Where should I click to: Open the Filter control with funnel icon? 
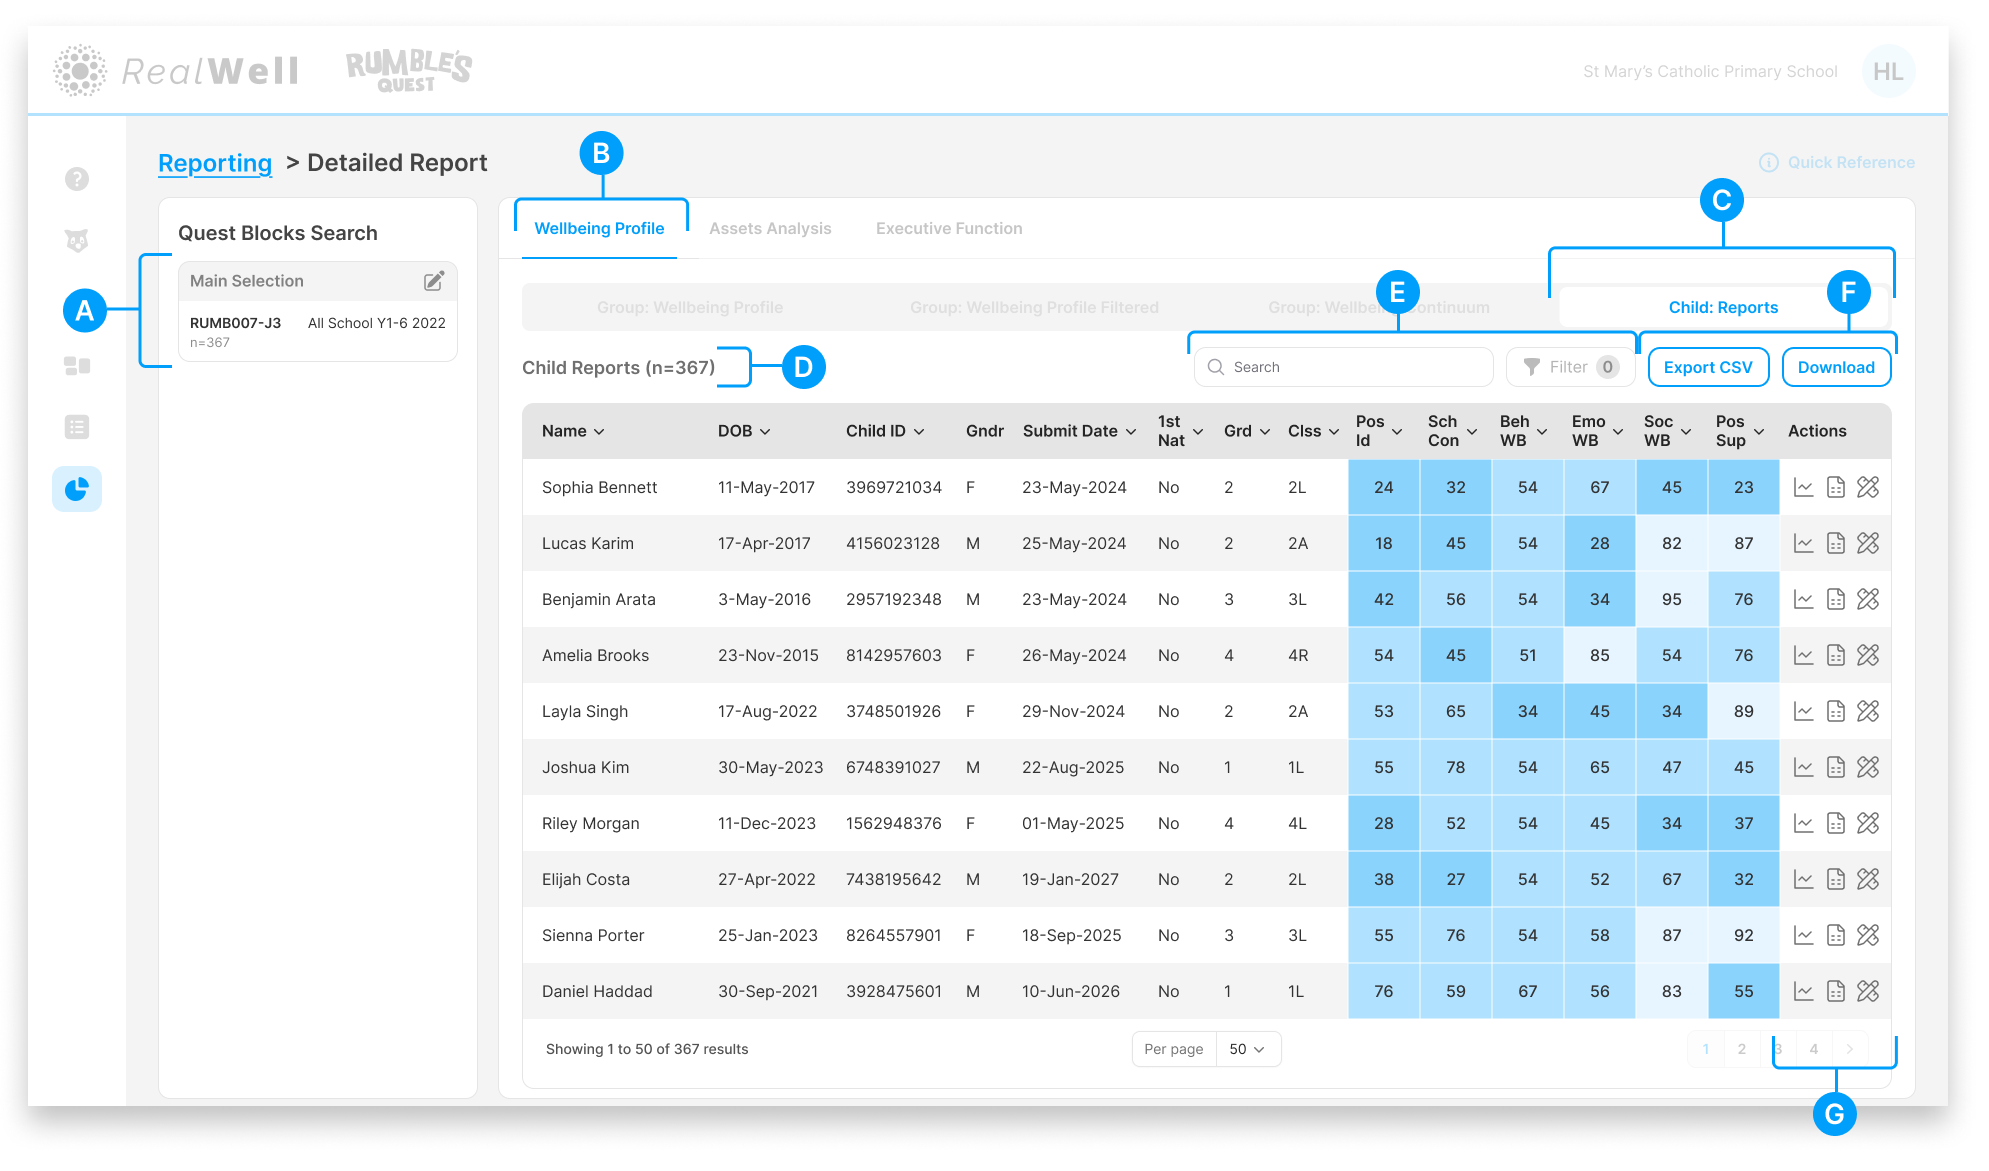coord(1569,367)
